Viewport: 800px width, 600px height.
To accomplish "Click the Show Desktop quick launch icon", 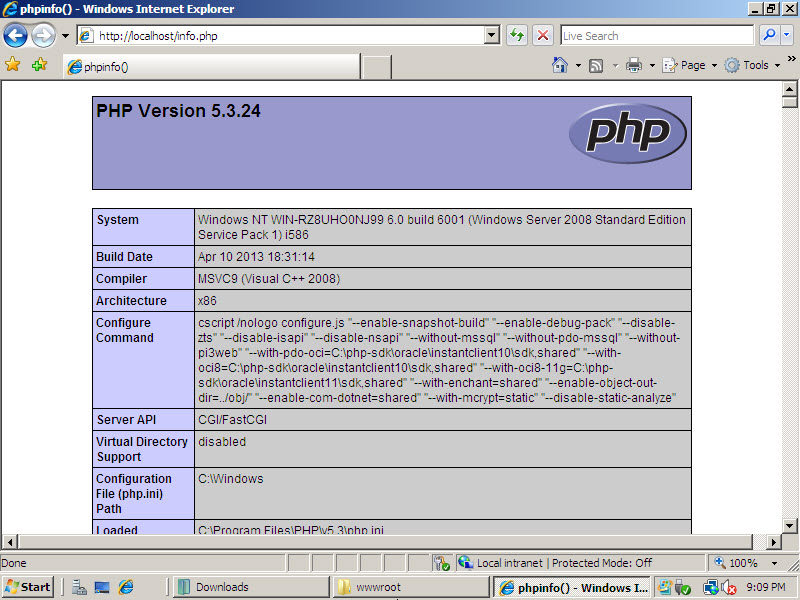I will pyautogui.click(x=102, y=588).
